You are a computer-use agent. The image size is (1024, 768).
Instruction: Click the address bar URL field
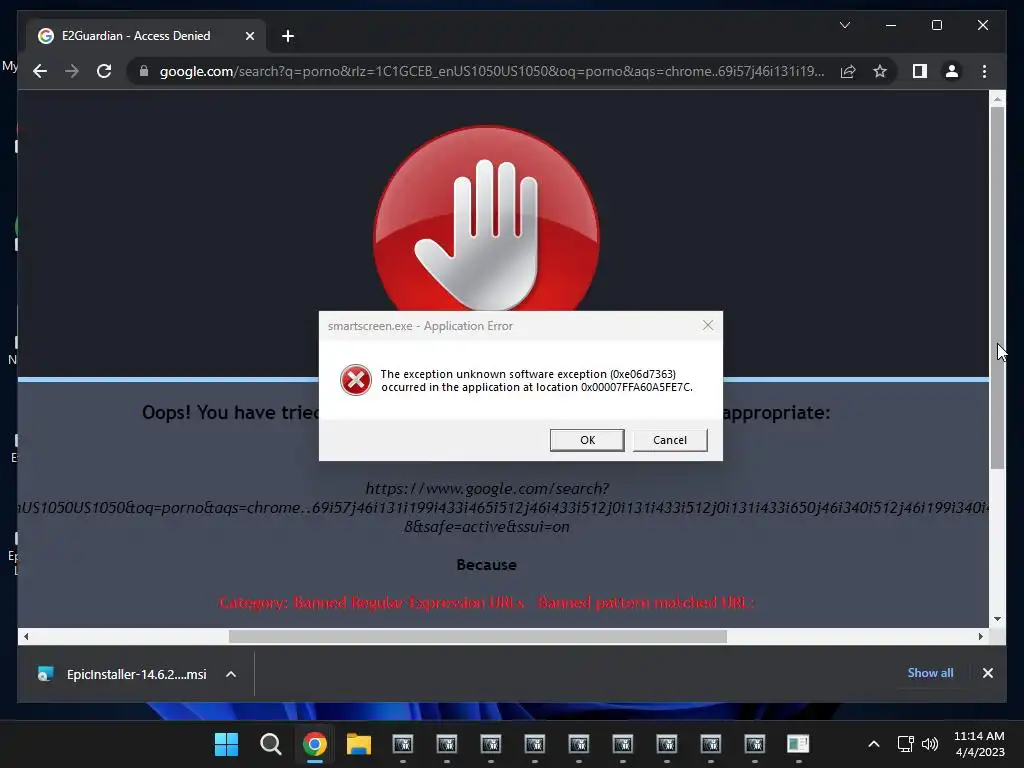[x=492, y=71]
